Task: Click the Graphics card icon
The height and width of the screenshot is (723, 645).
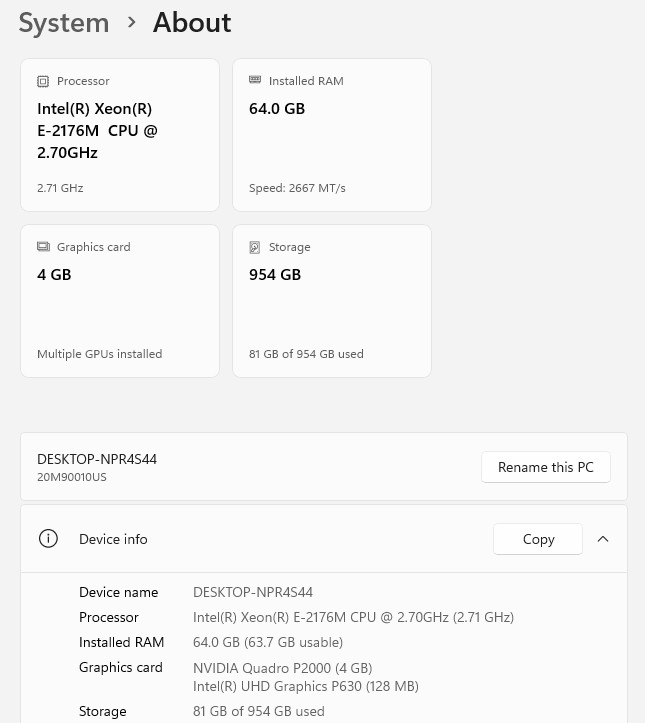Action: point(43,247)
